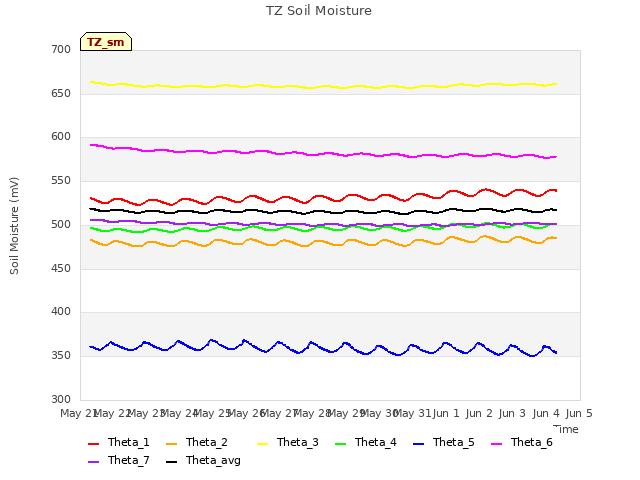The width and height of the screenshot is (640, 480).
Task: Click the Soil Moisture (mV) axis label
Action: coord(14,225)
